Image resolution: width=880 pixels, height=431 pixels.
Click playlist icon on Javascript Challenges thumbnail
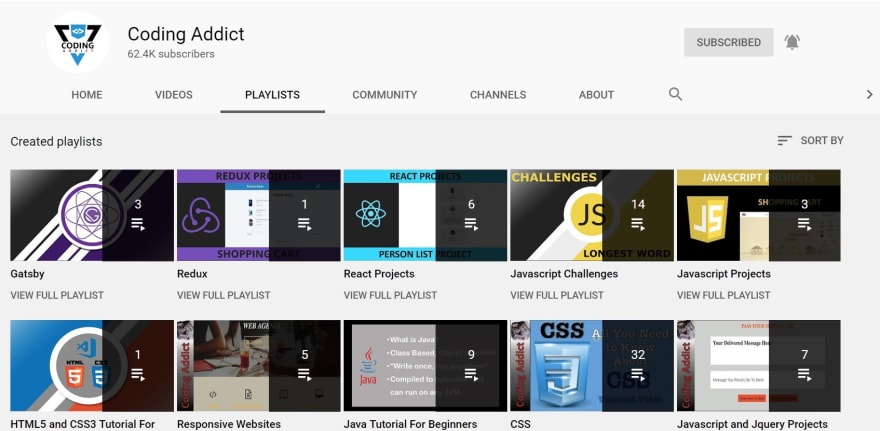coord(638,224)
